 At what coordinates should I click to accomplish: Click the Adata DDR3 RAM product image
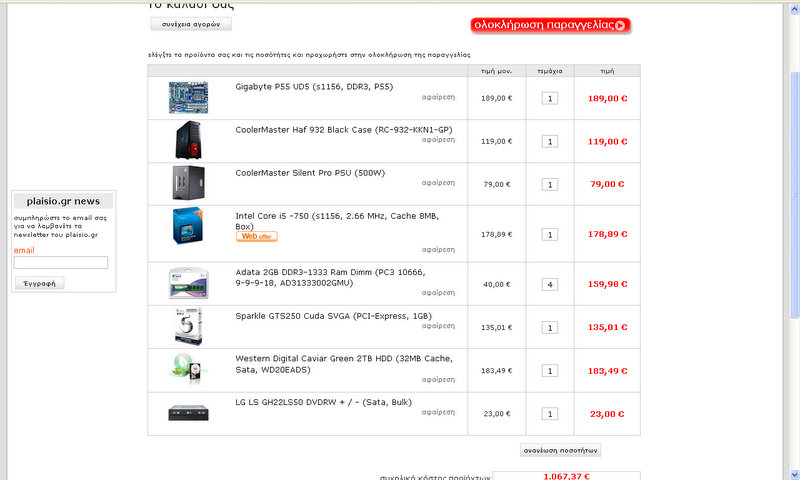coord(188,283)
